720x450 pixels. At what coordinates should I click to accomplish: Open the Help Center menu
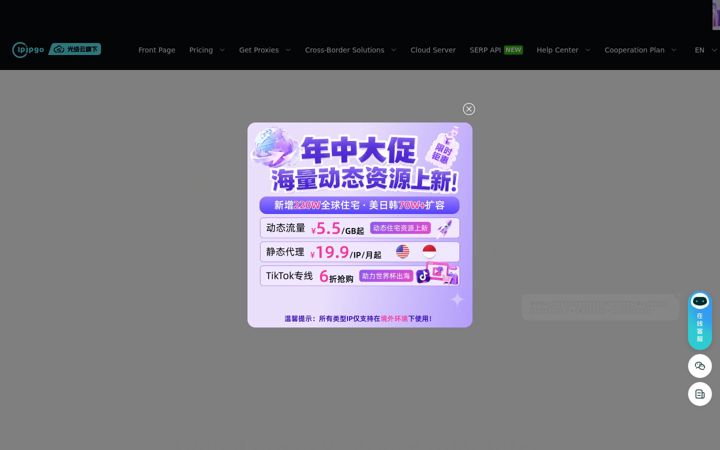click(557, 50)
